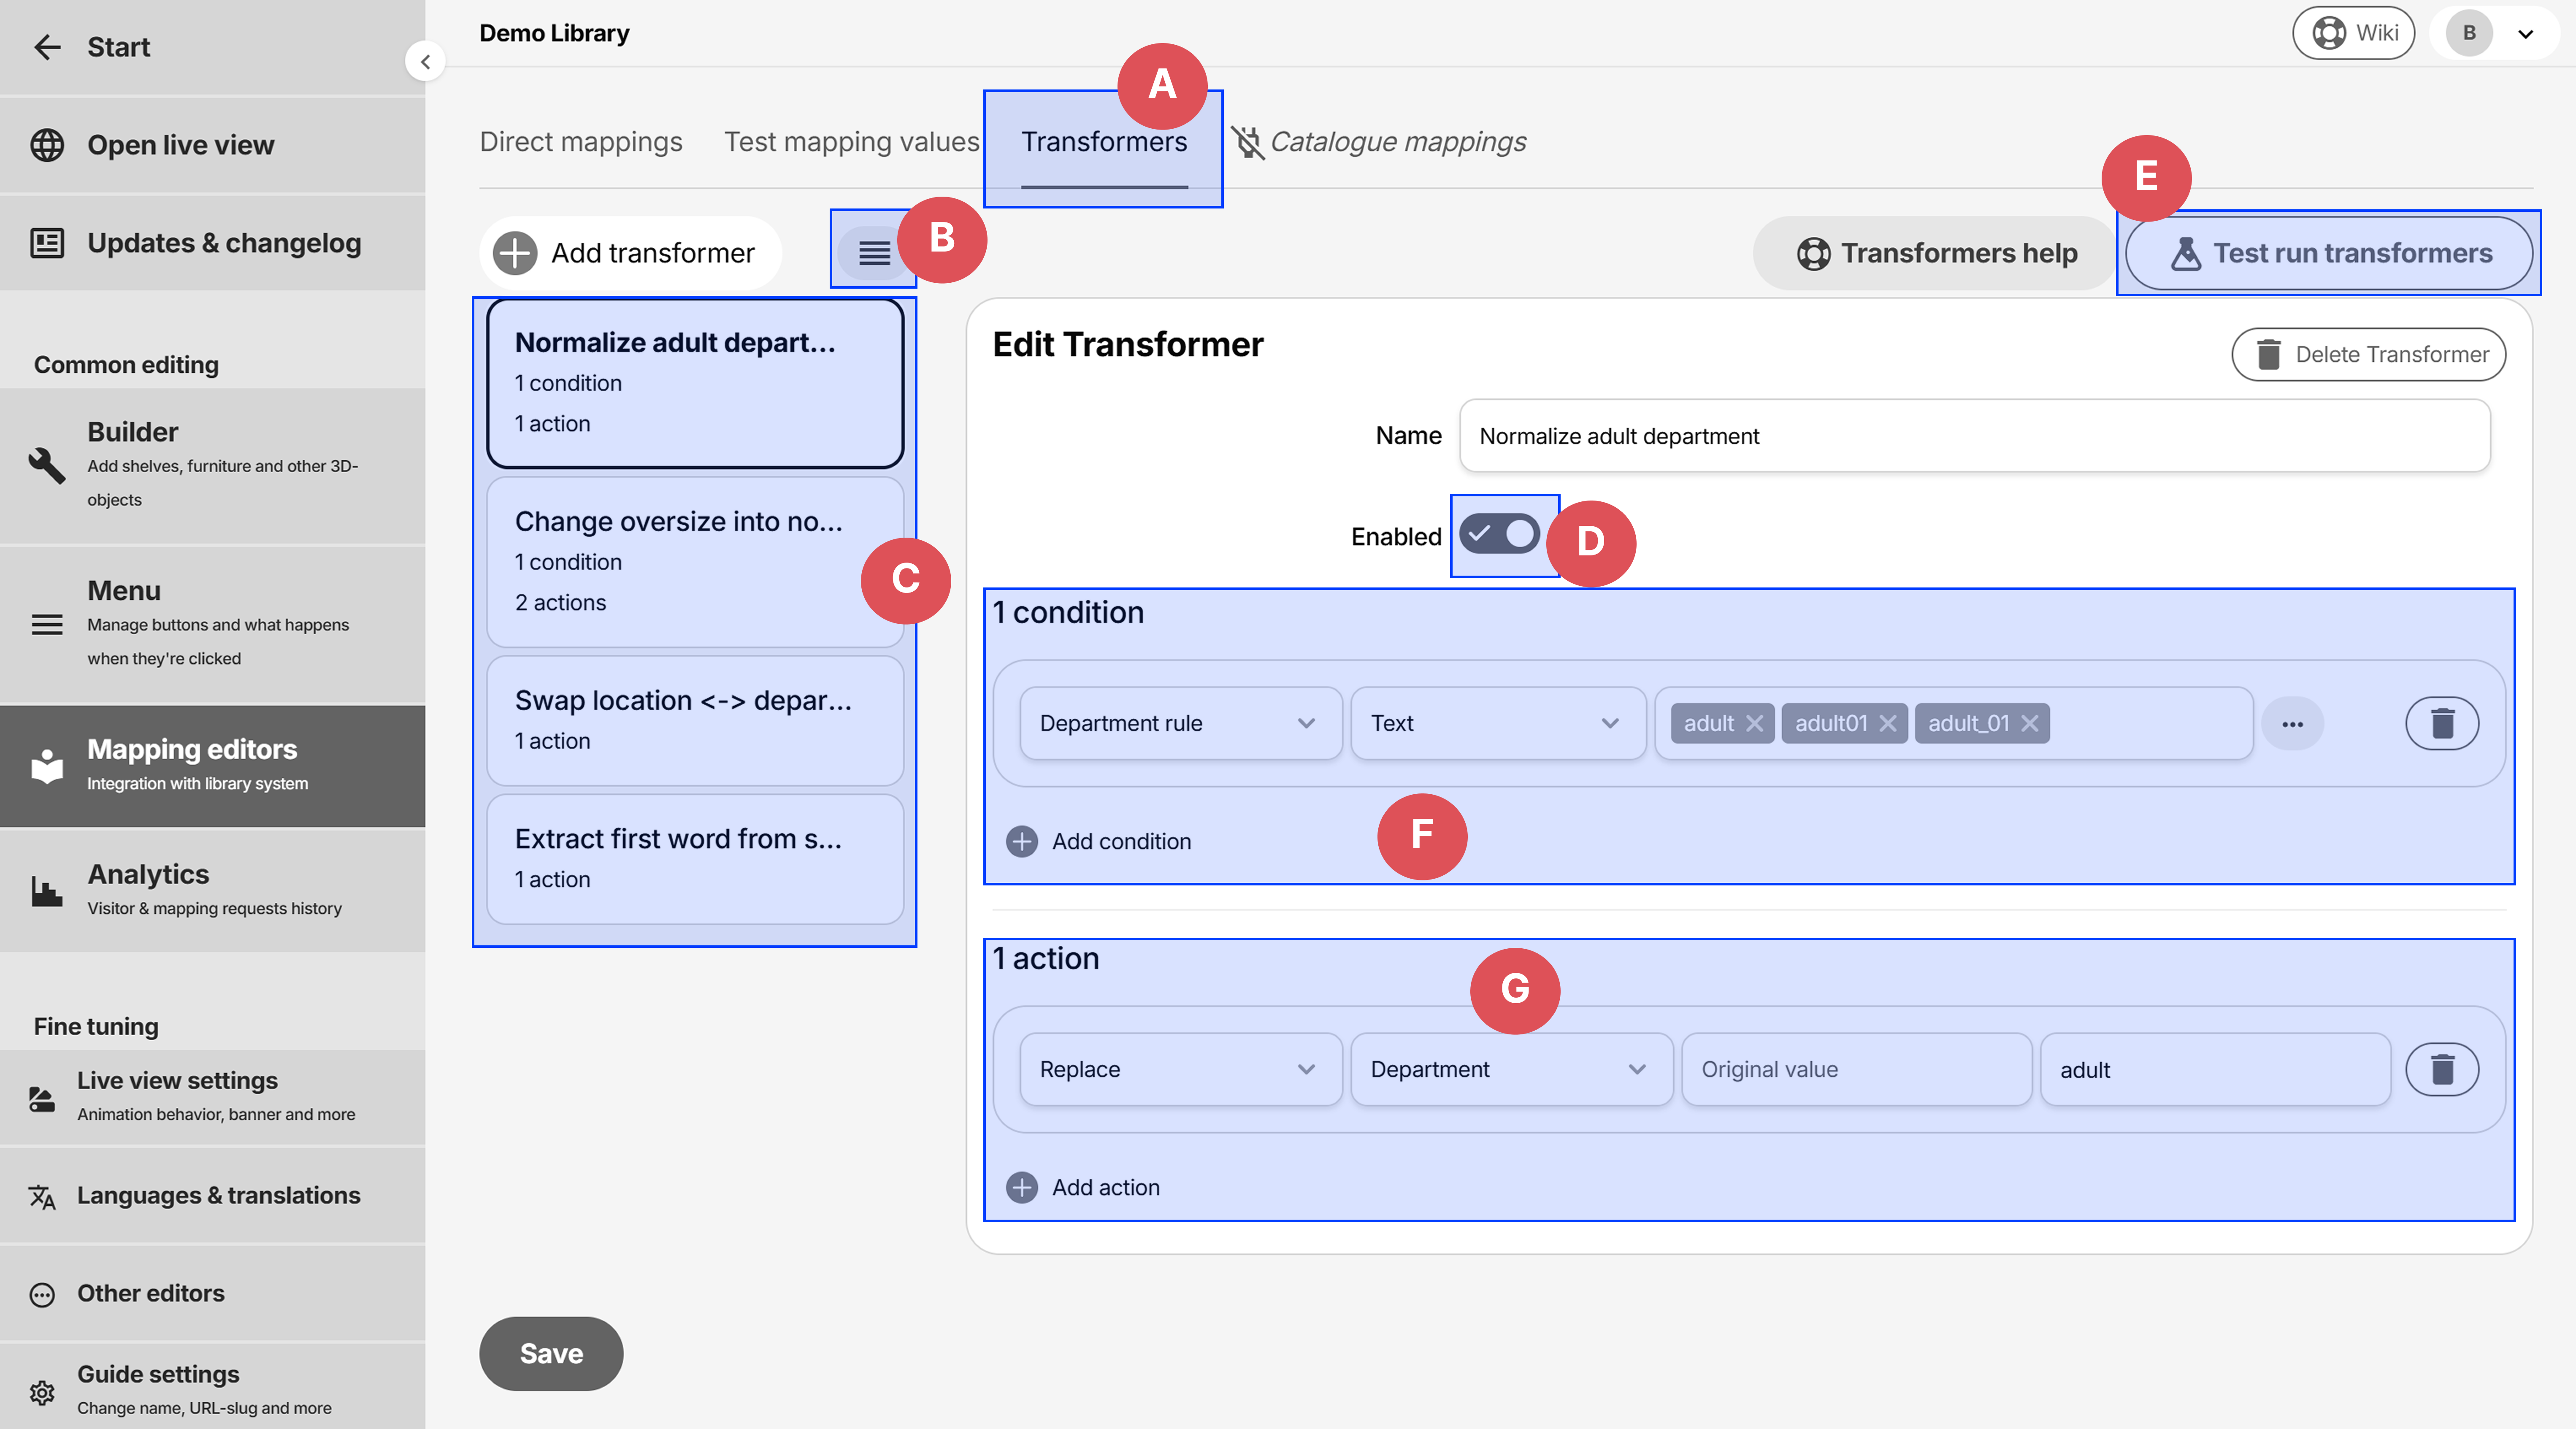The image size is (2576, 1429).
Task: Remove the 'adult01' tag with its X
Action: (x=1887, y=723)
